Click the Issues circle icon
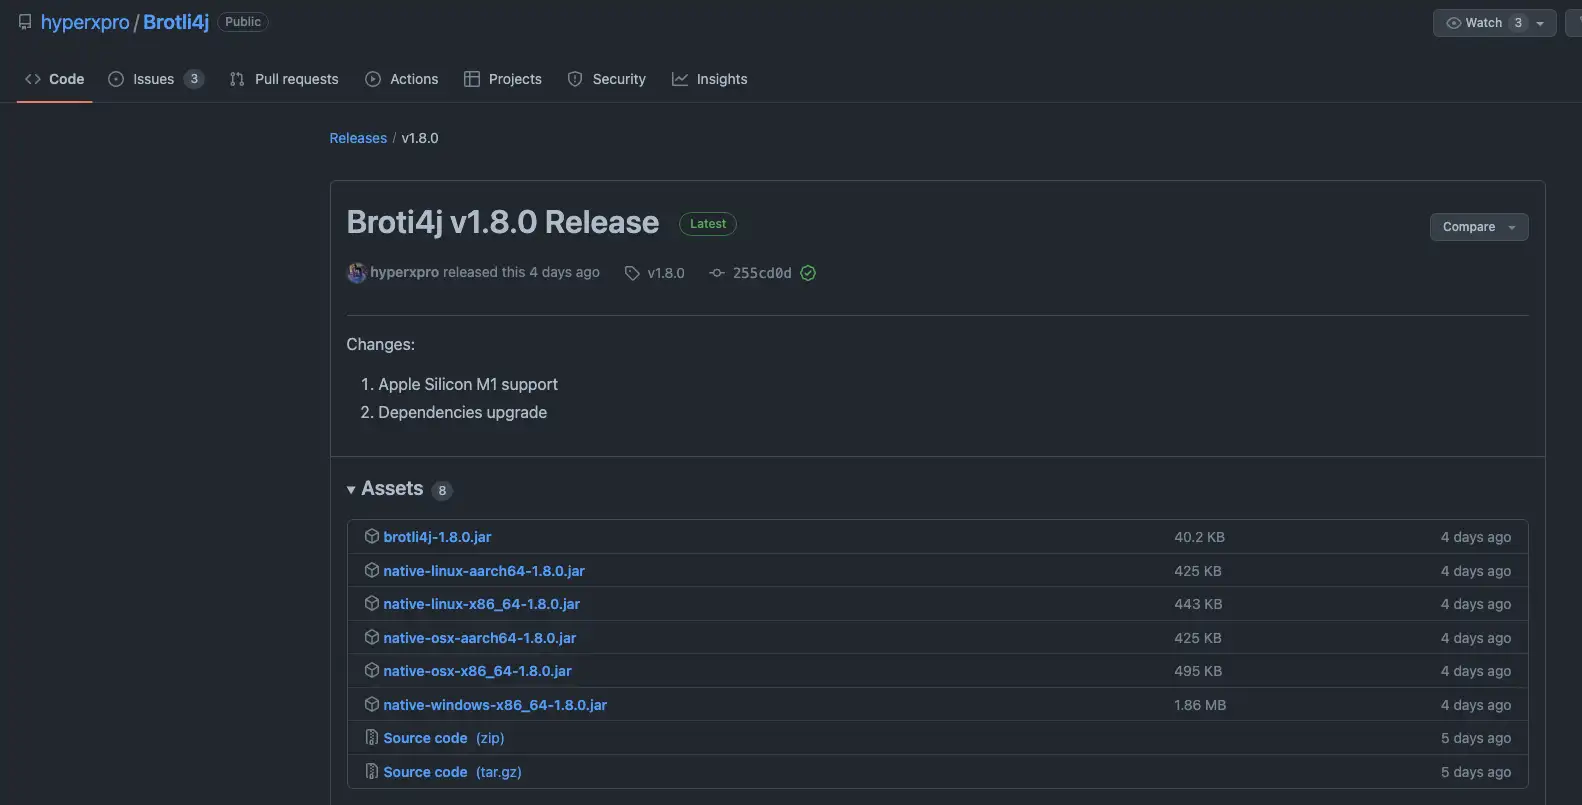 click(116, 79)
